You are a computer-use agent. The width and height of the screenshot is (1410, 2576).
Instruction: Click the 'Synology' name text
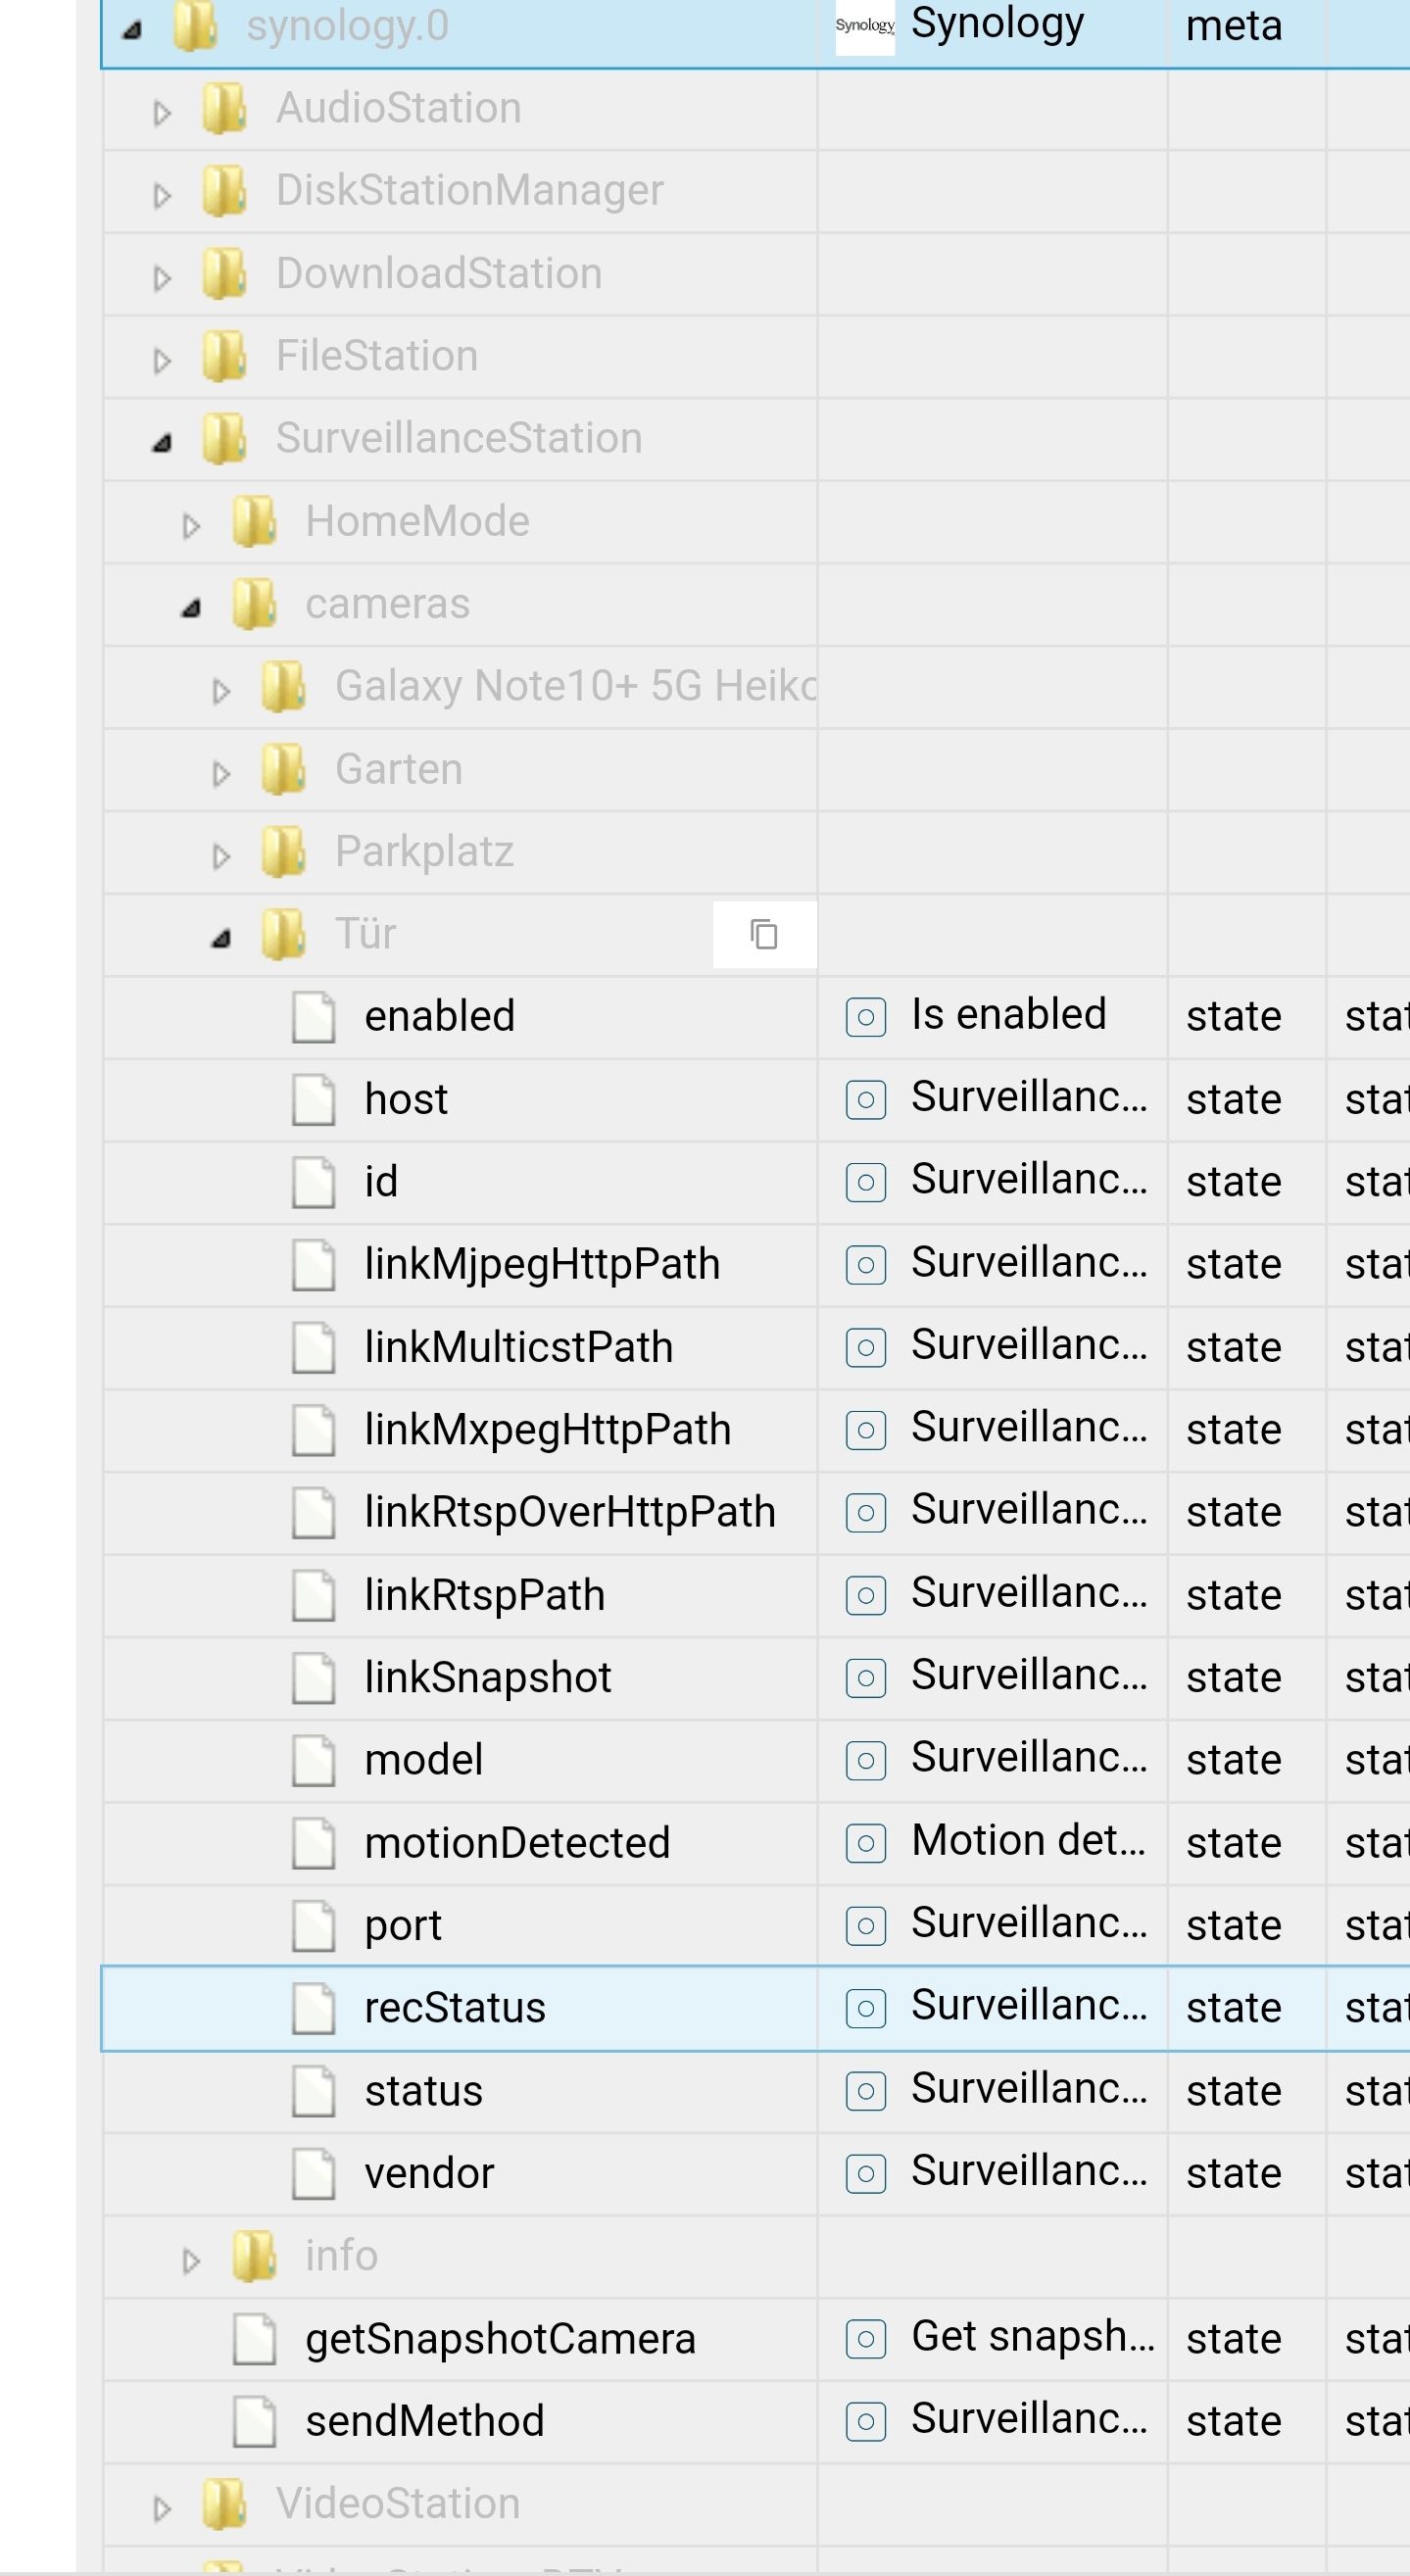(x=997, y=25)
